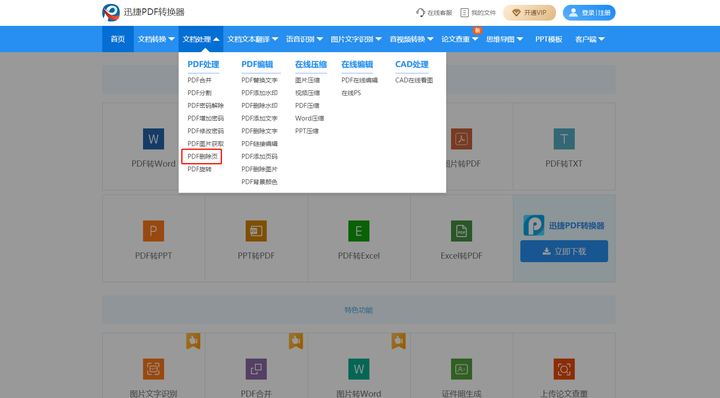This screenshot has width=720, height=398.
Task: Choose PDF修改密码 from the menu
Action: [x=205, y=131]
